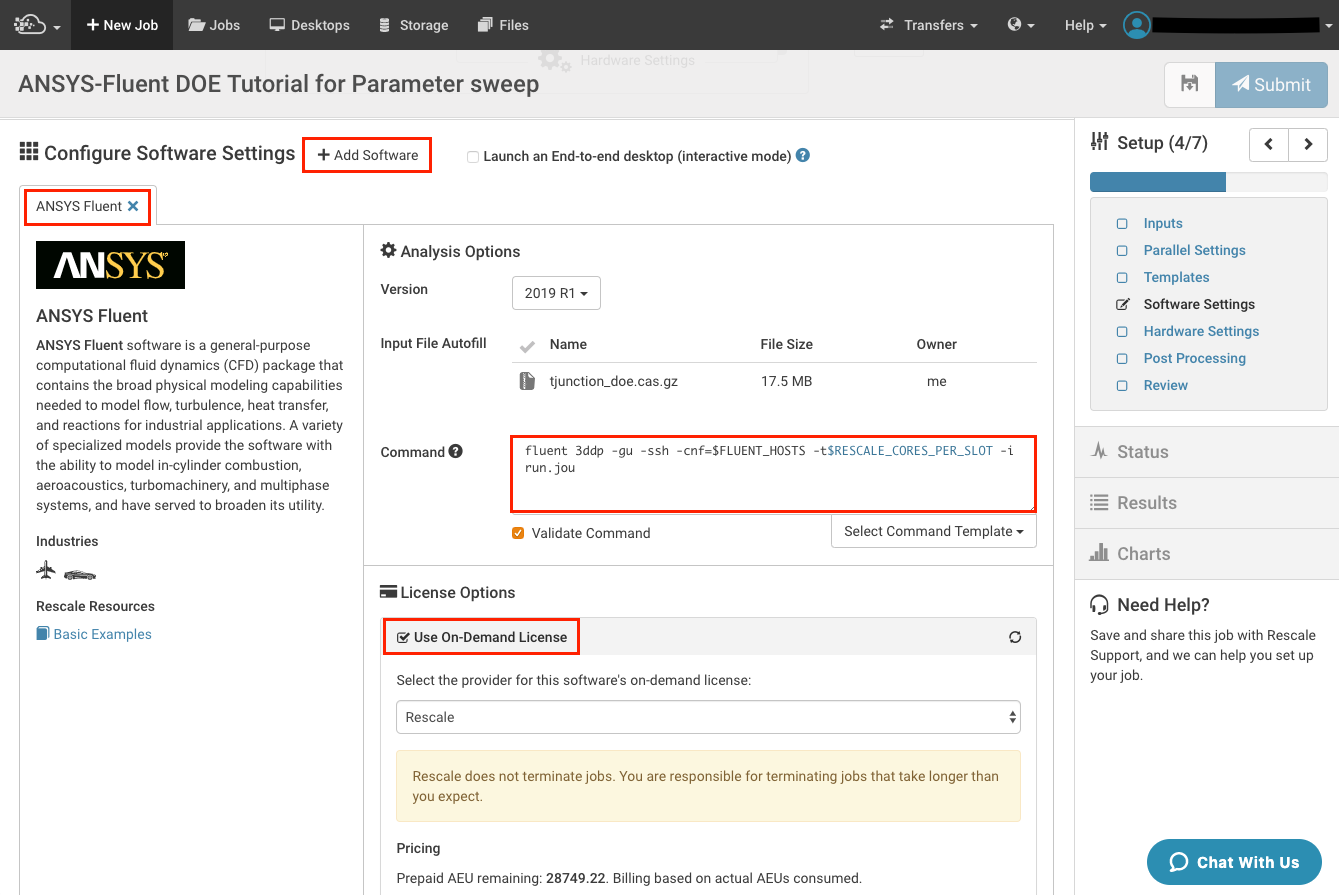Screen dimensions: 1339x895
Task: Open the Transfers dropdown menu
Action: click(928, 25)
